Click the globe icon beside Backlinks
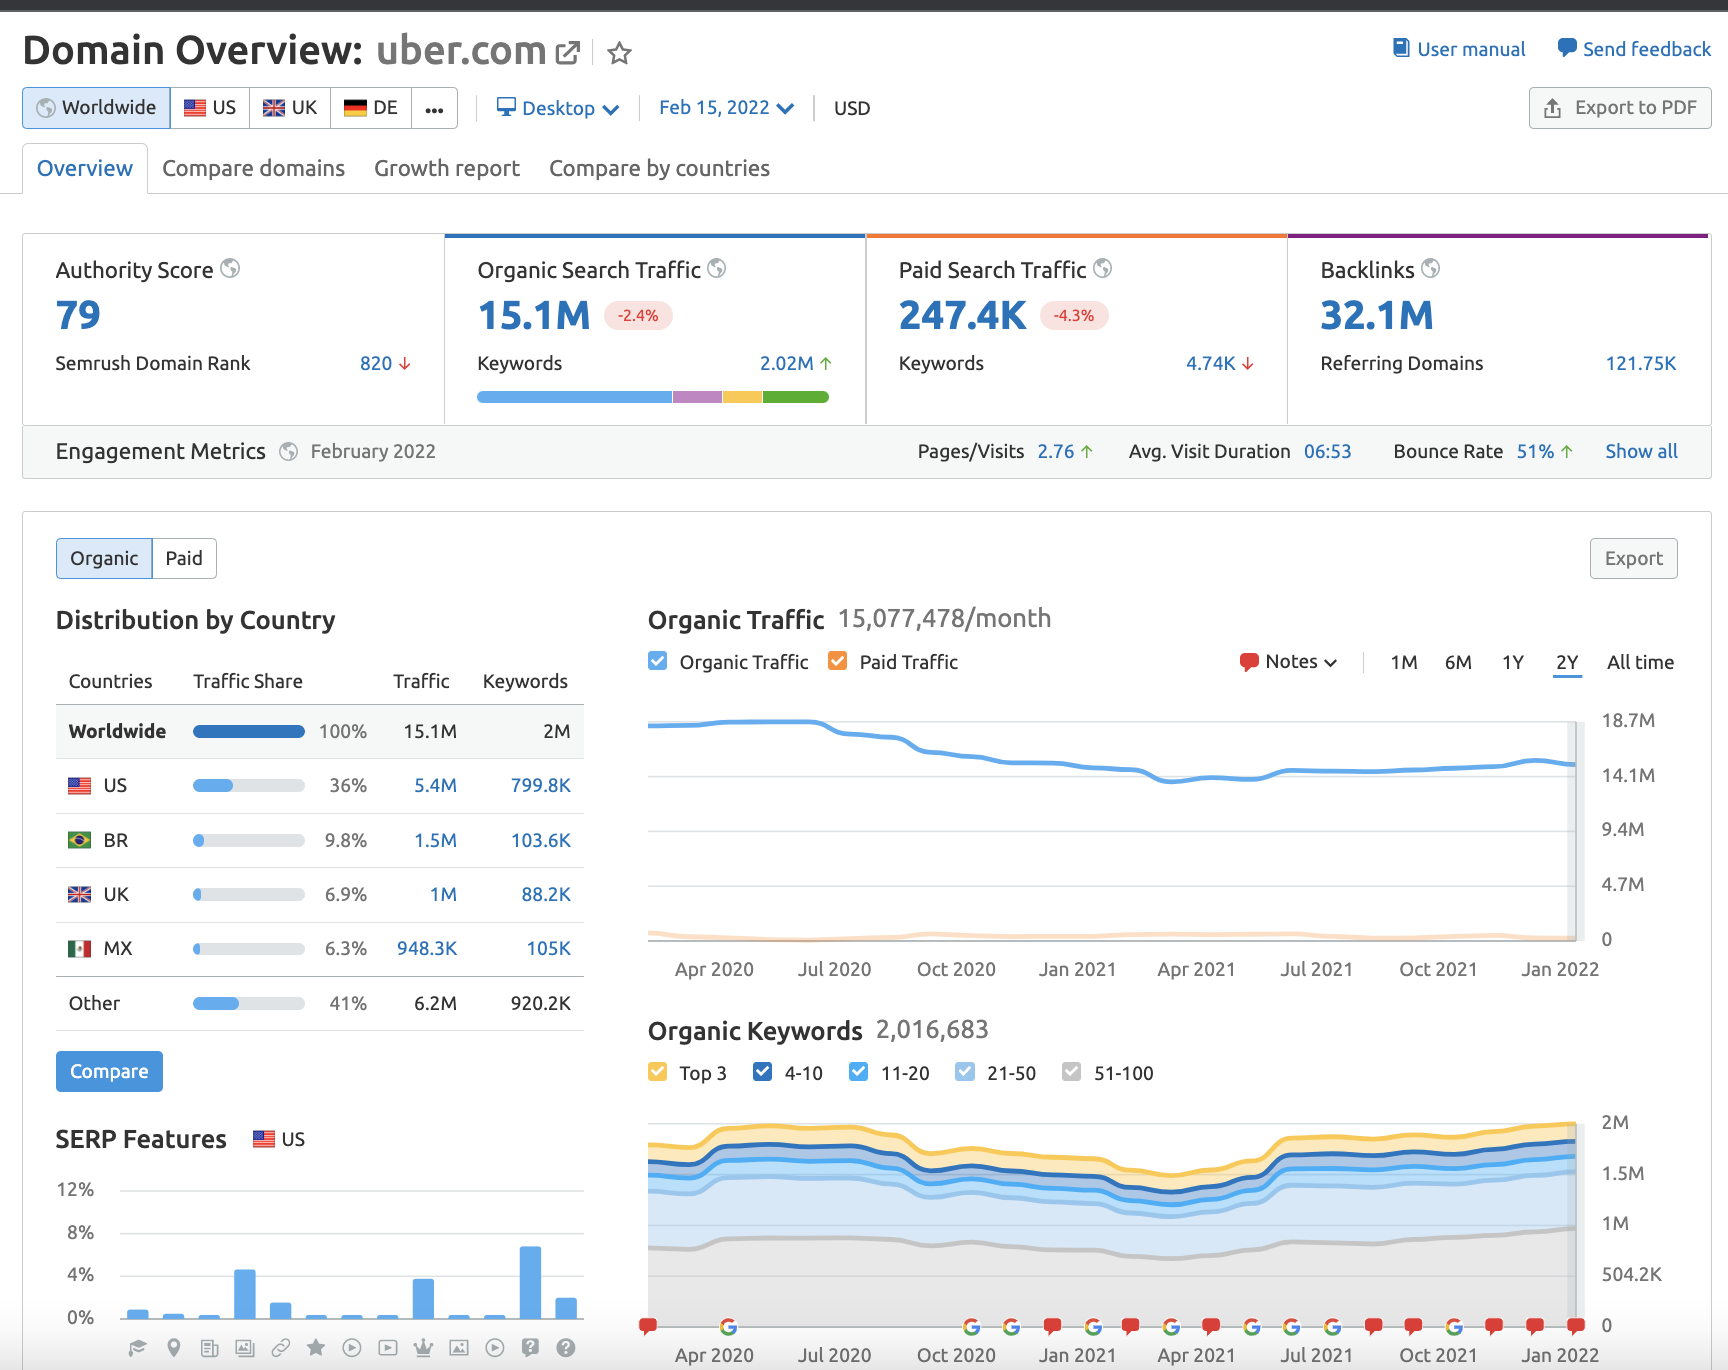The width and height of the screenshot is (1728, 1370). coord(1430,268)
